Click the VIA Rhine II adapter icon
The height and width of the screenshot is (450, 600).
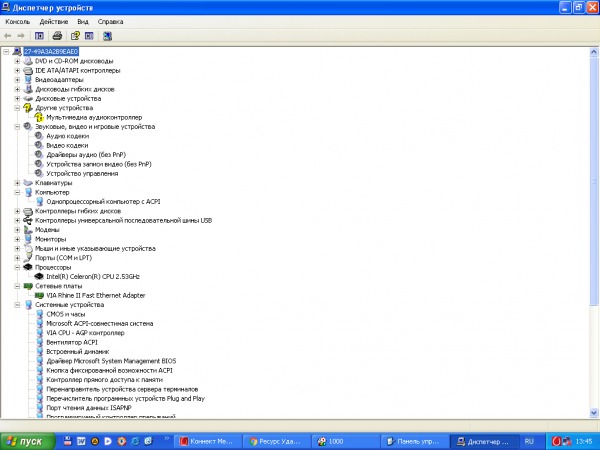pyautogui.click(x=39, y=295)
